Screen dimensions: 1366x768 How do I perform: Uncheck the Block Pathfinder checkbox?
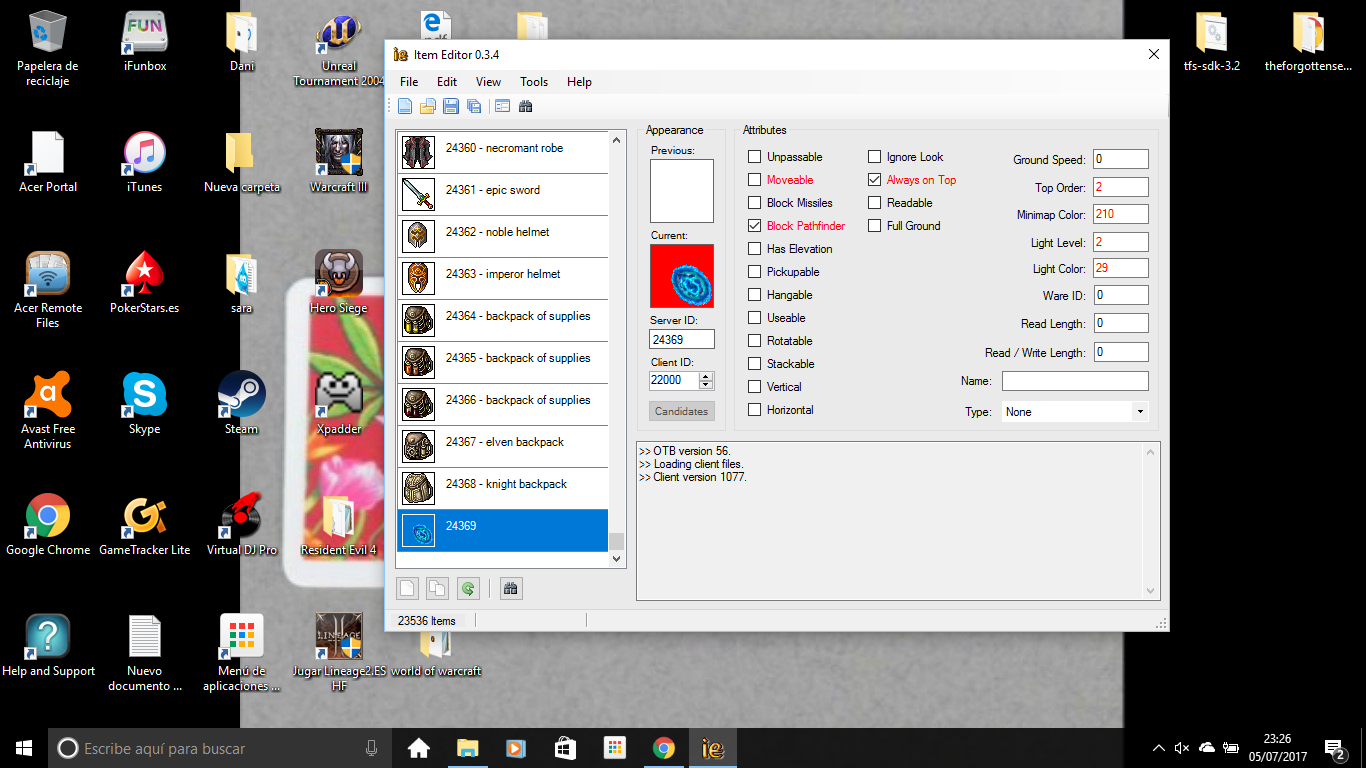(x=755, y=226)
